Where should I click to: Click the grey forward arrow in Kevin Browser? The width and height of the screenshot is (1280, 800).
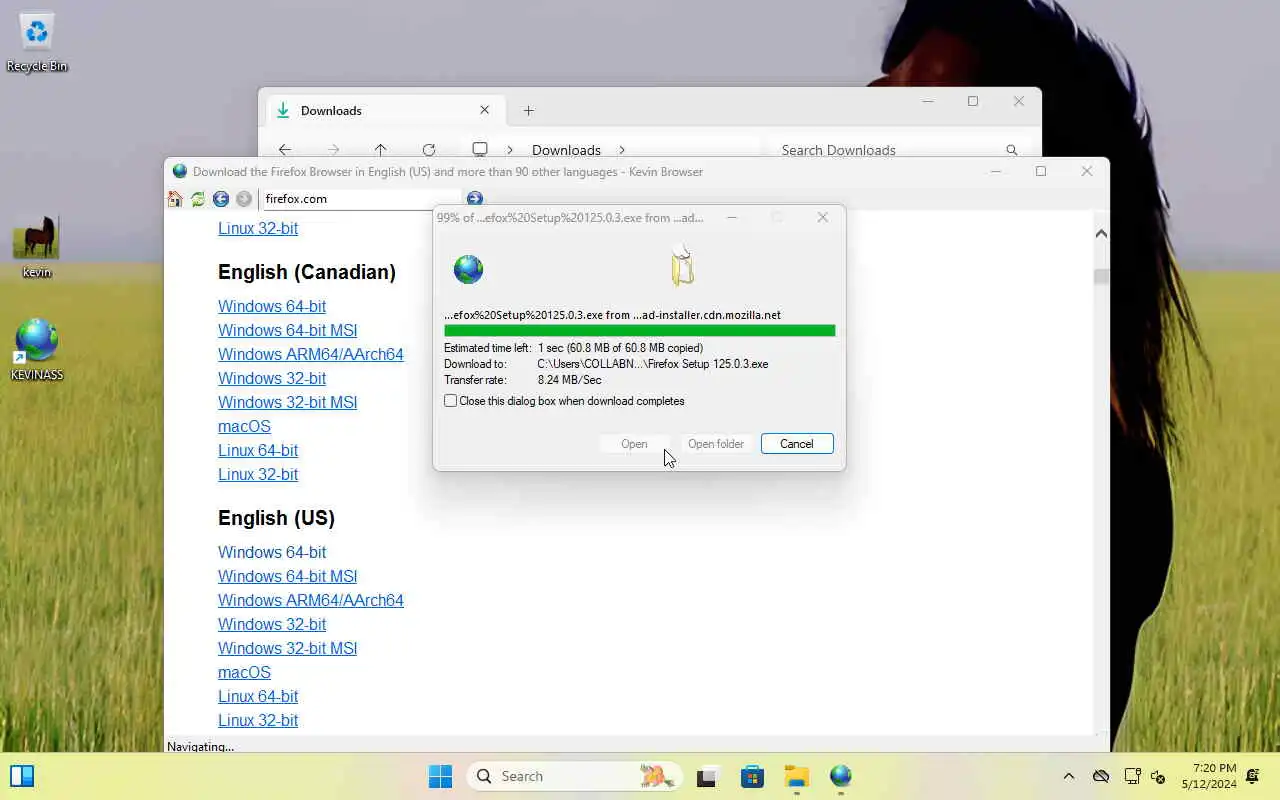(x=244, y=199)
